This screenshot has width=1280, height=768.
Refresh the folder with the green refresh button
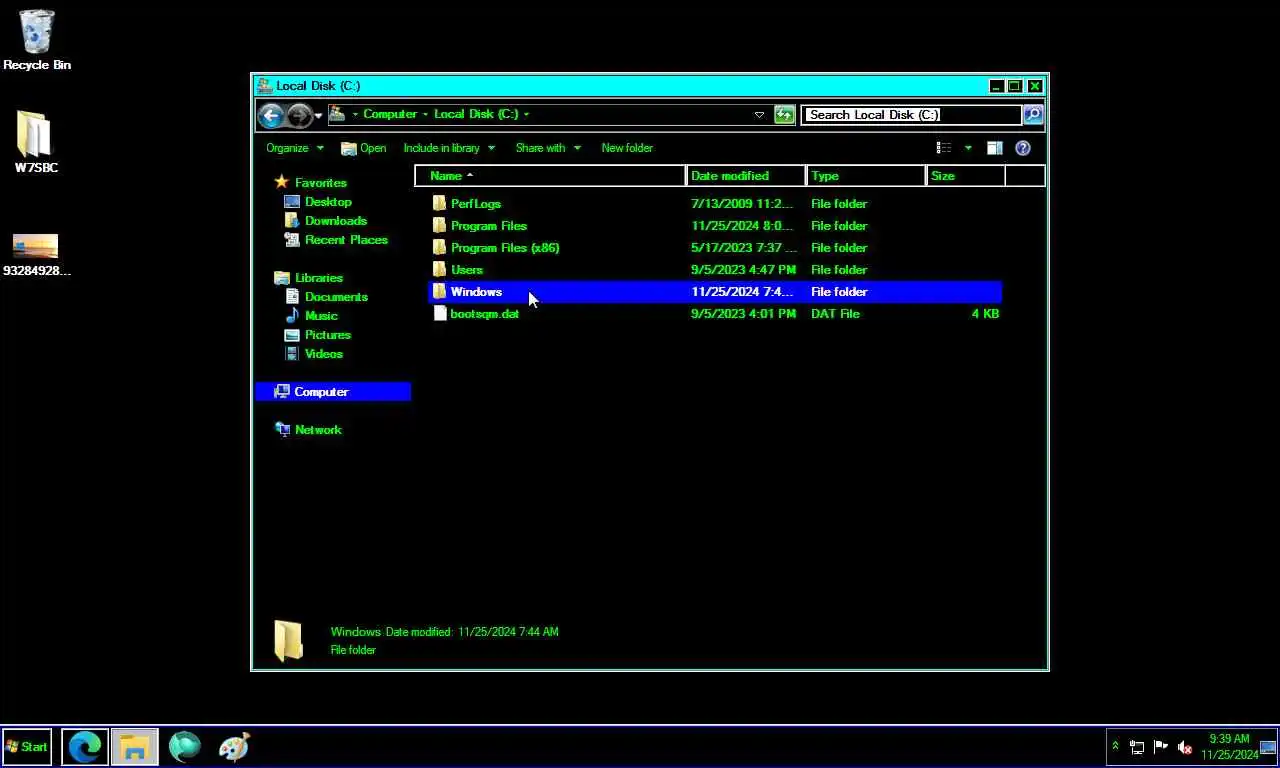pos(785,115)
